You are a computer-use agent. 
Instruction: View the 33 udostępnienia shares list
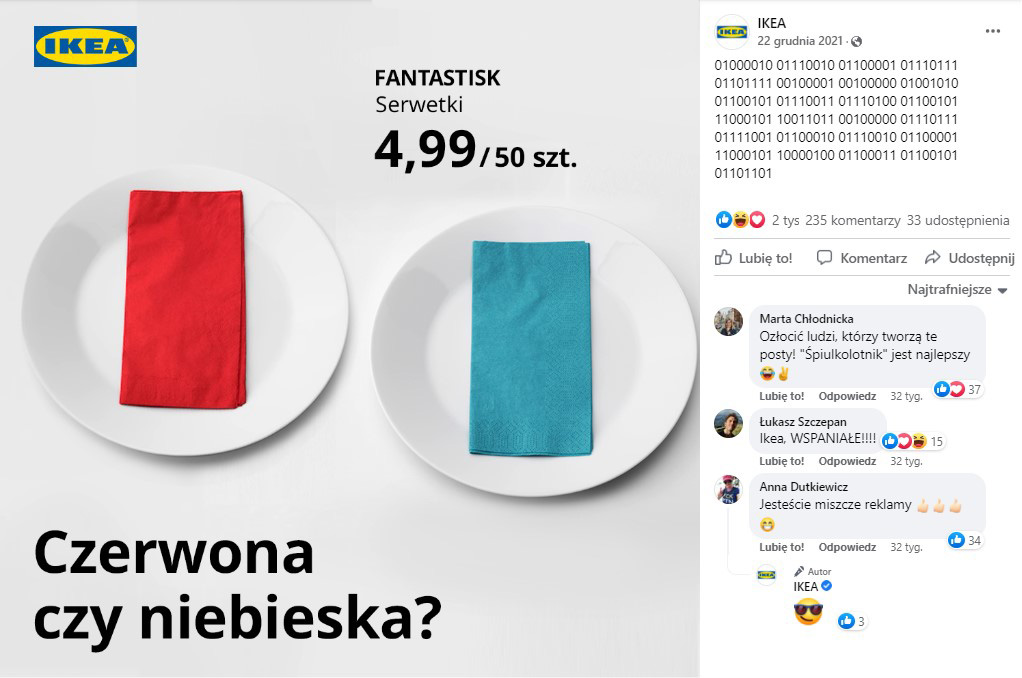958,220
